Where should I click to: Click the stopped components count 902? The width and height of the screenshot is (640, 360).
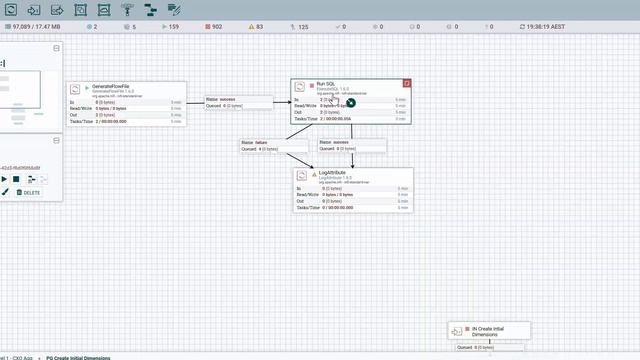[x=213, y=27]
